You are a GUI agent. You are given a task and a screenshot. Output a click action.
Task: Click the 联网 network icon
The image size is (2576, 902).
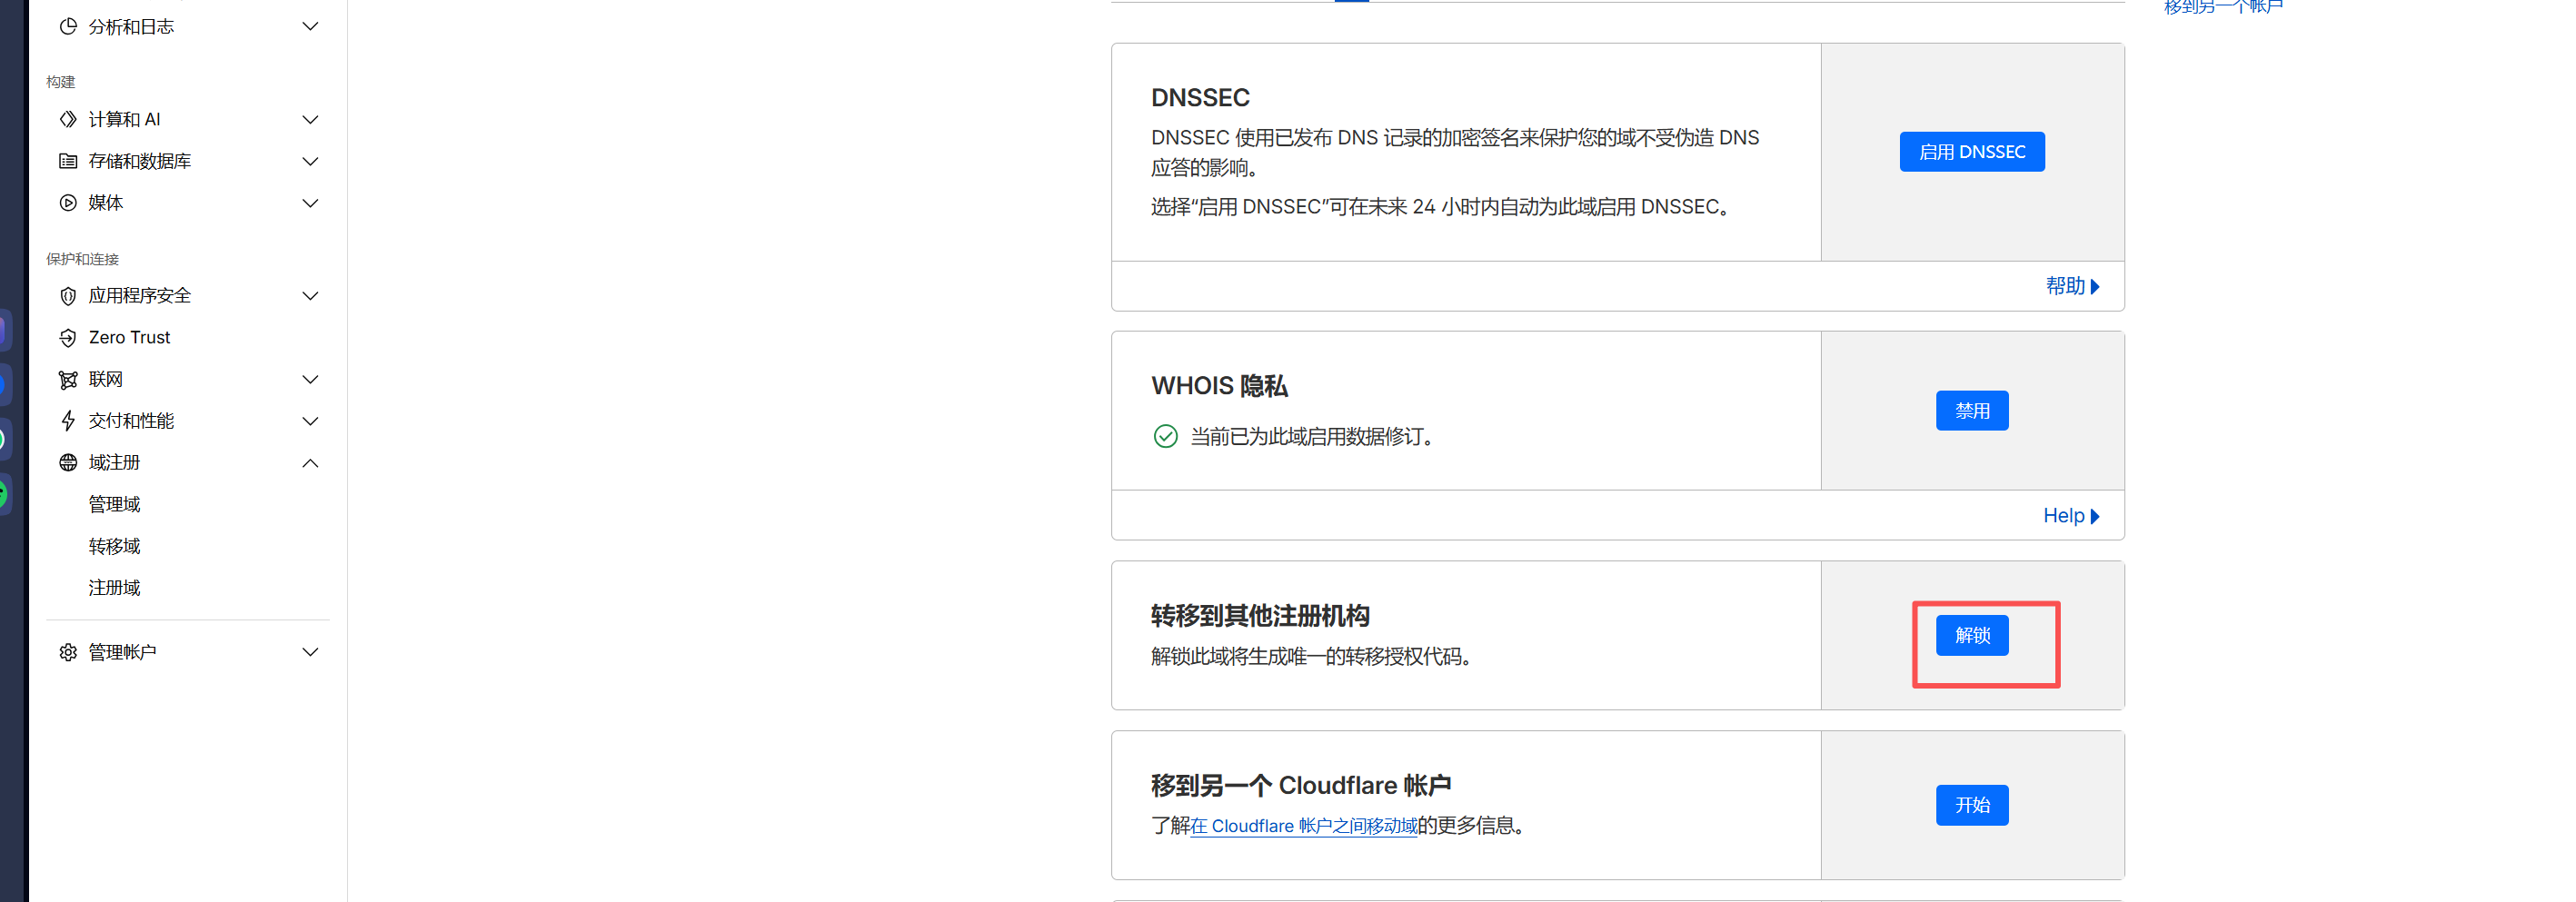coord(68,380)
